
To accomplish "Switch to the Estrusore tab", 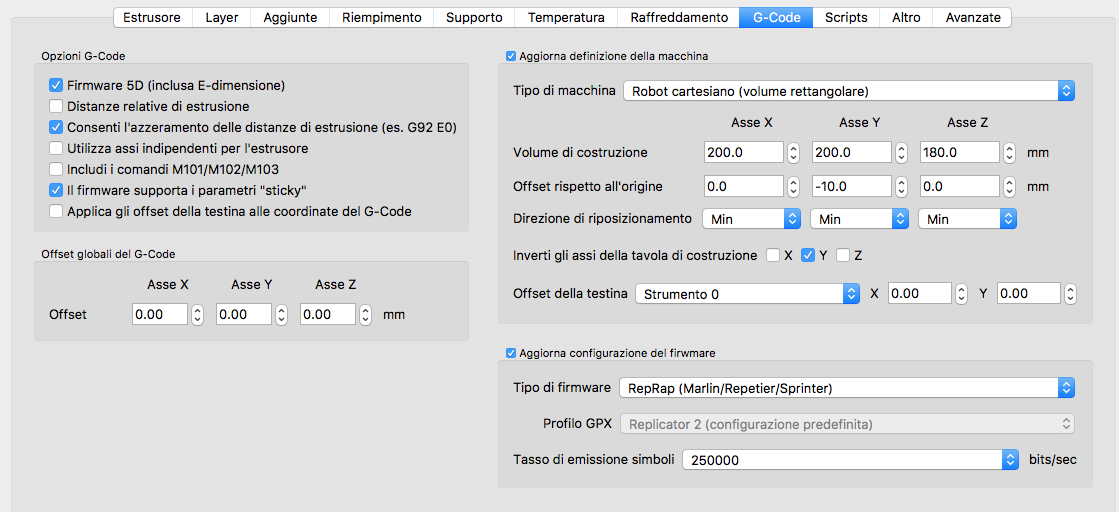I will (x=152, y=17).
